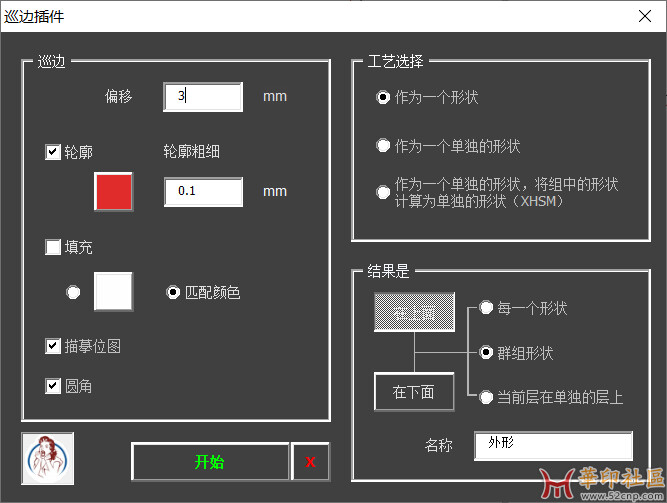Choose 作为一个单独的形状 radio option
Viewport: 667px width, 503px height.
pos(383,146)
